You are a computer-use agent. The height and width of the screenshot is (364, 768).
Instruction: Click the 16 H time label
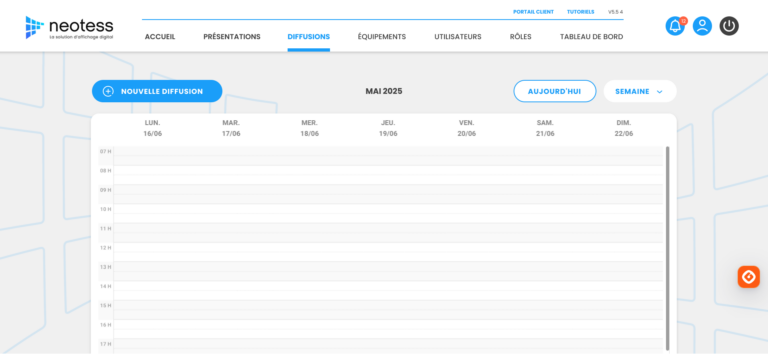pyautogui.click(x=105, y=325)
